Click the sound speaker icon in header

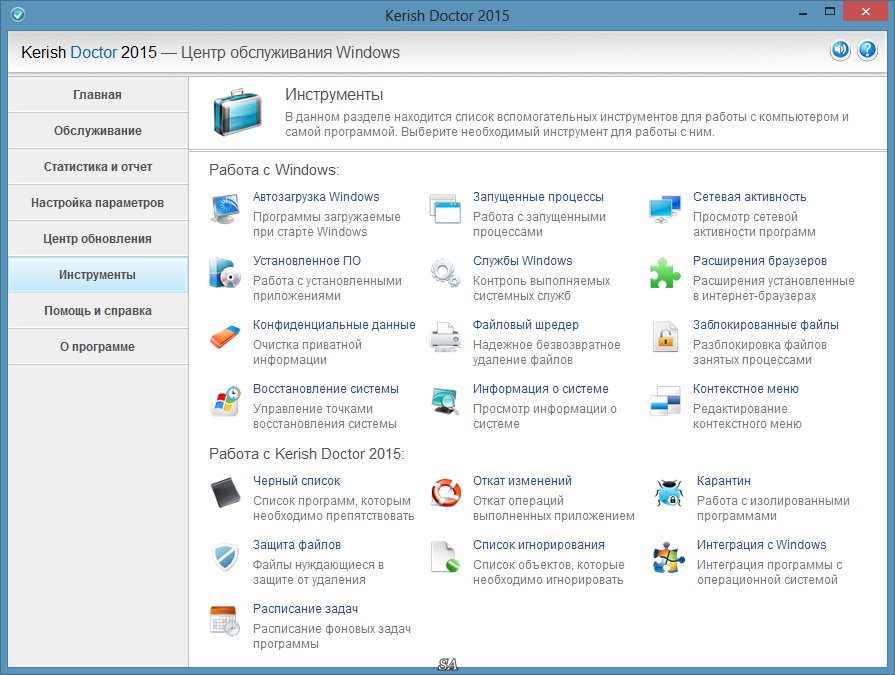tap(840, 50)
